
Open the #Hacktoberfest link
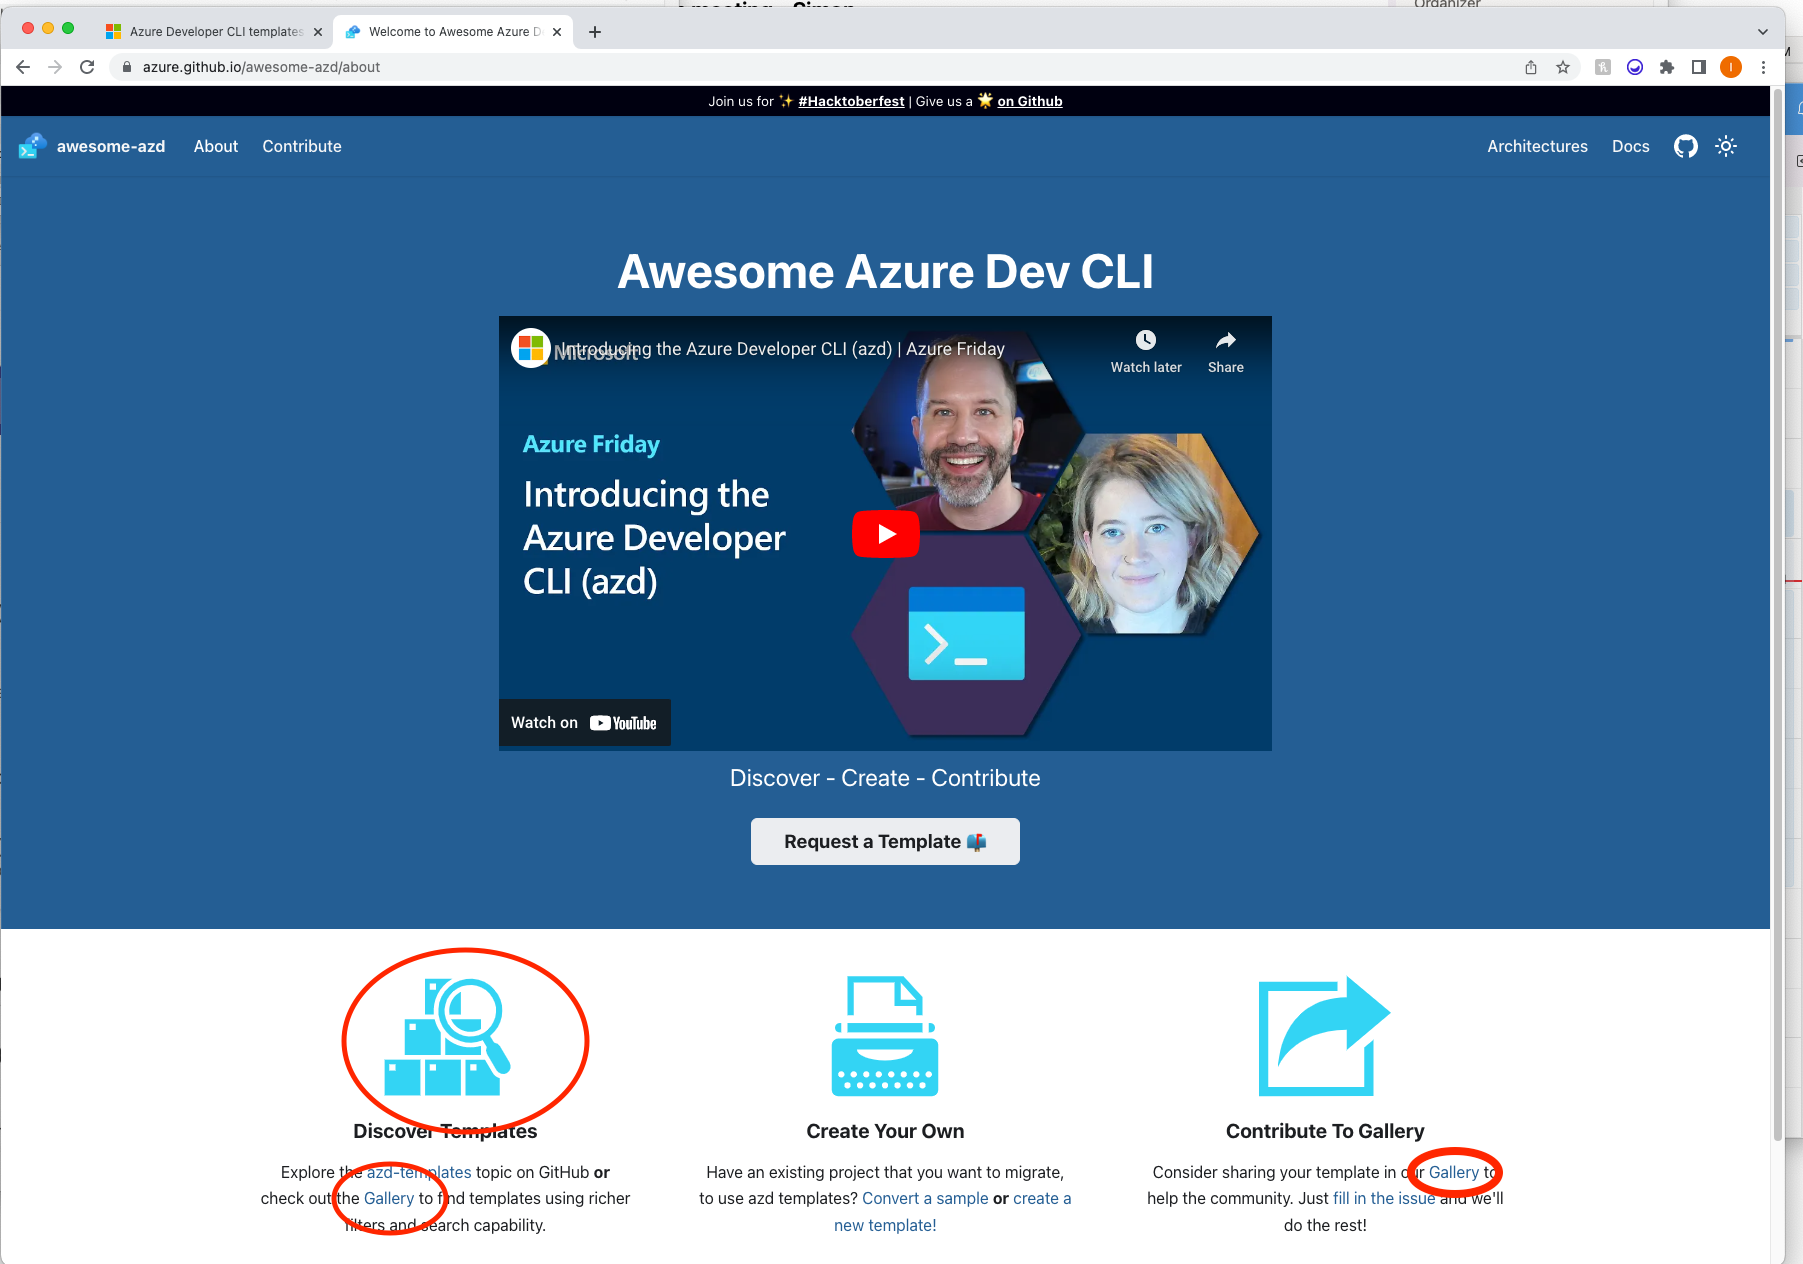click(x=850, y=101)
